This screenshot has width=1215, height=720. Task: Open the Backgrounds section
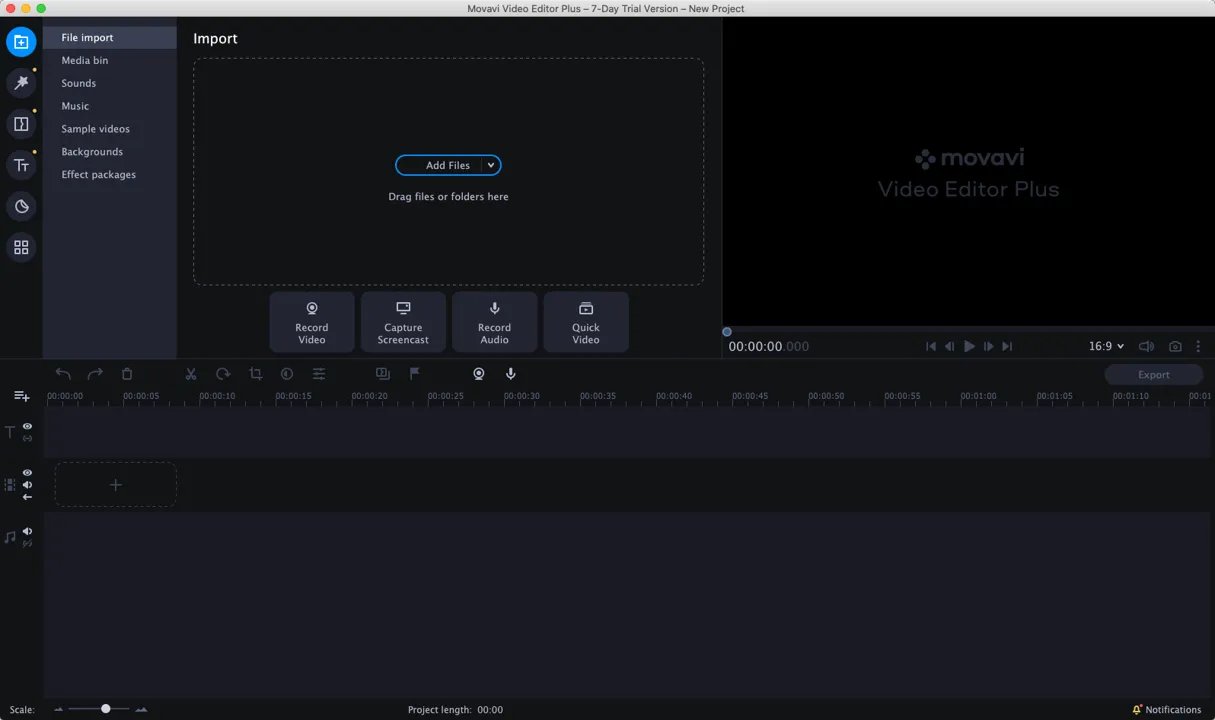[x=110, y=152]
